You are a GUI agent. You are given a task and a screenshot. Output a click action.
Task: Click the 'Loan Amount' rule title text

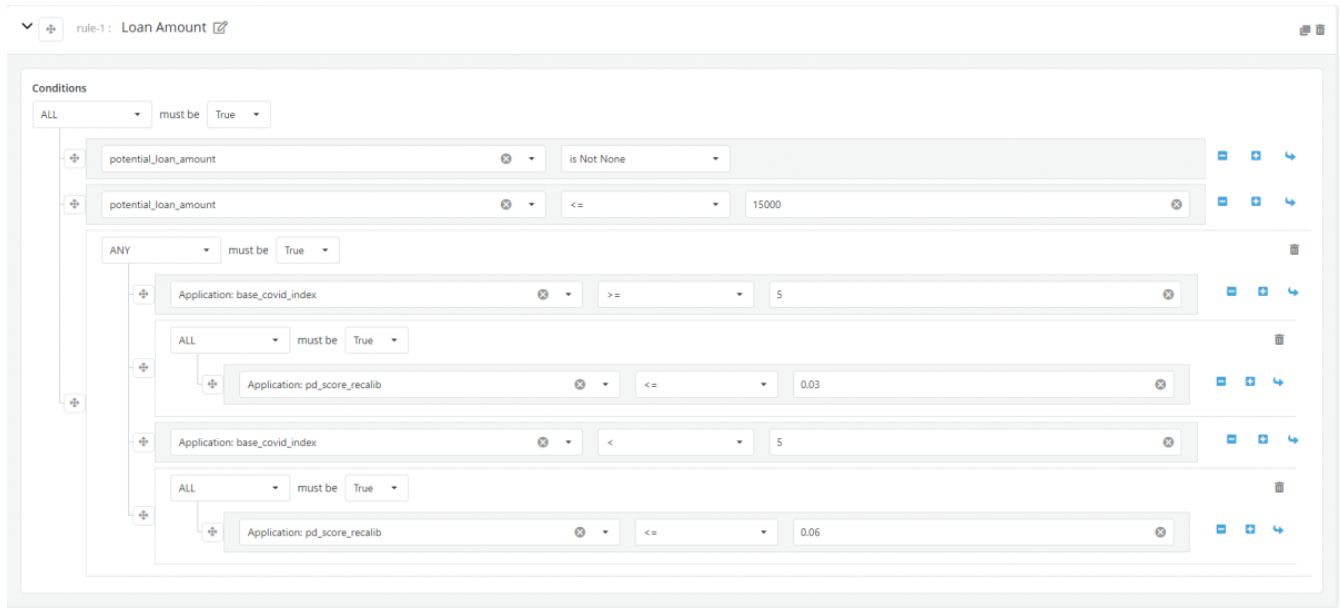[x=163, y=28]
